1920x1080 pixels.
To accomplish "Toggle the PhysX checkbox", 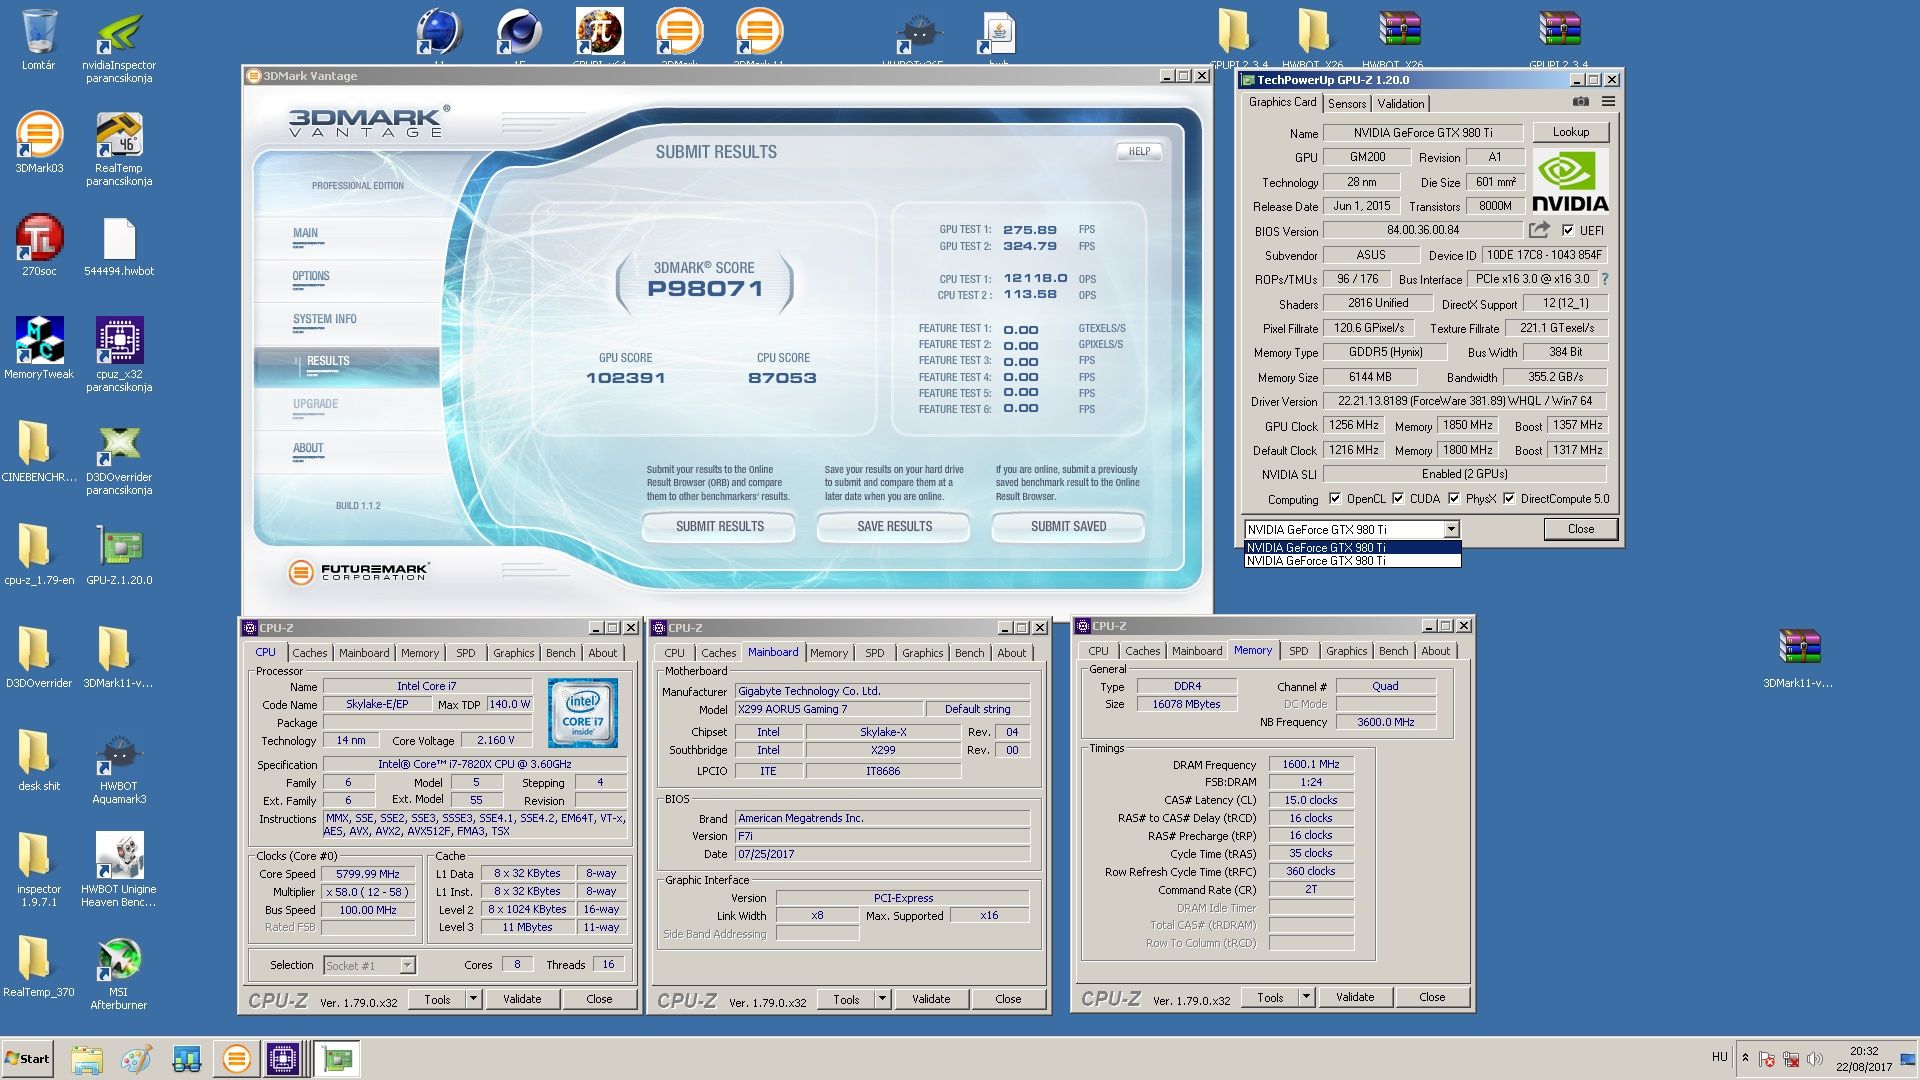I will [1454, 498].
